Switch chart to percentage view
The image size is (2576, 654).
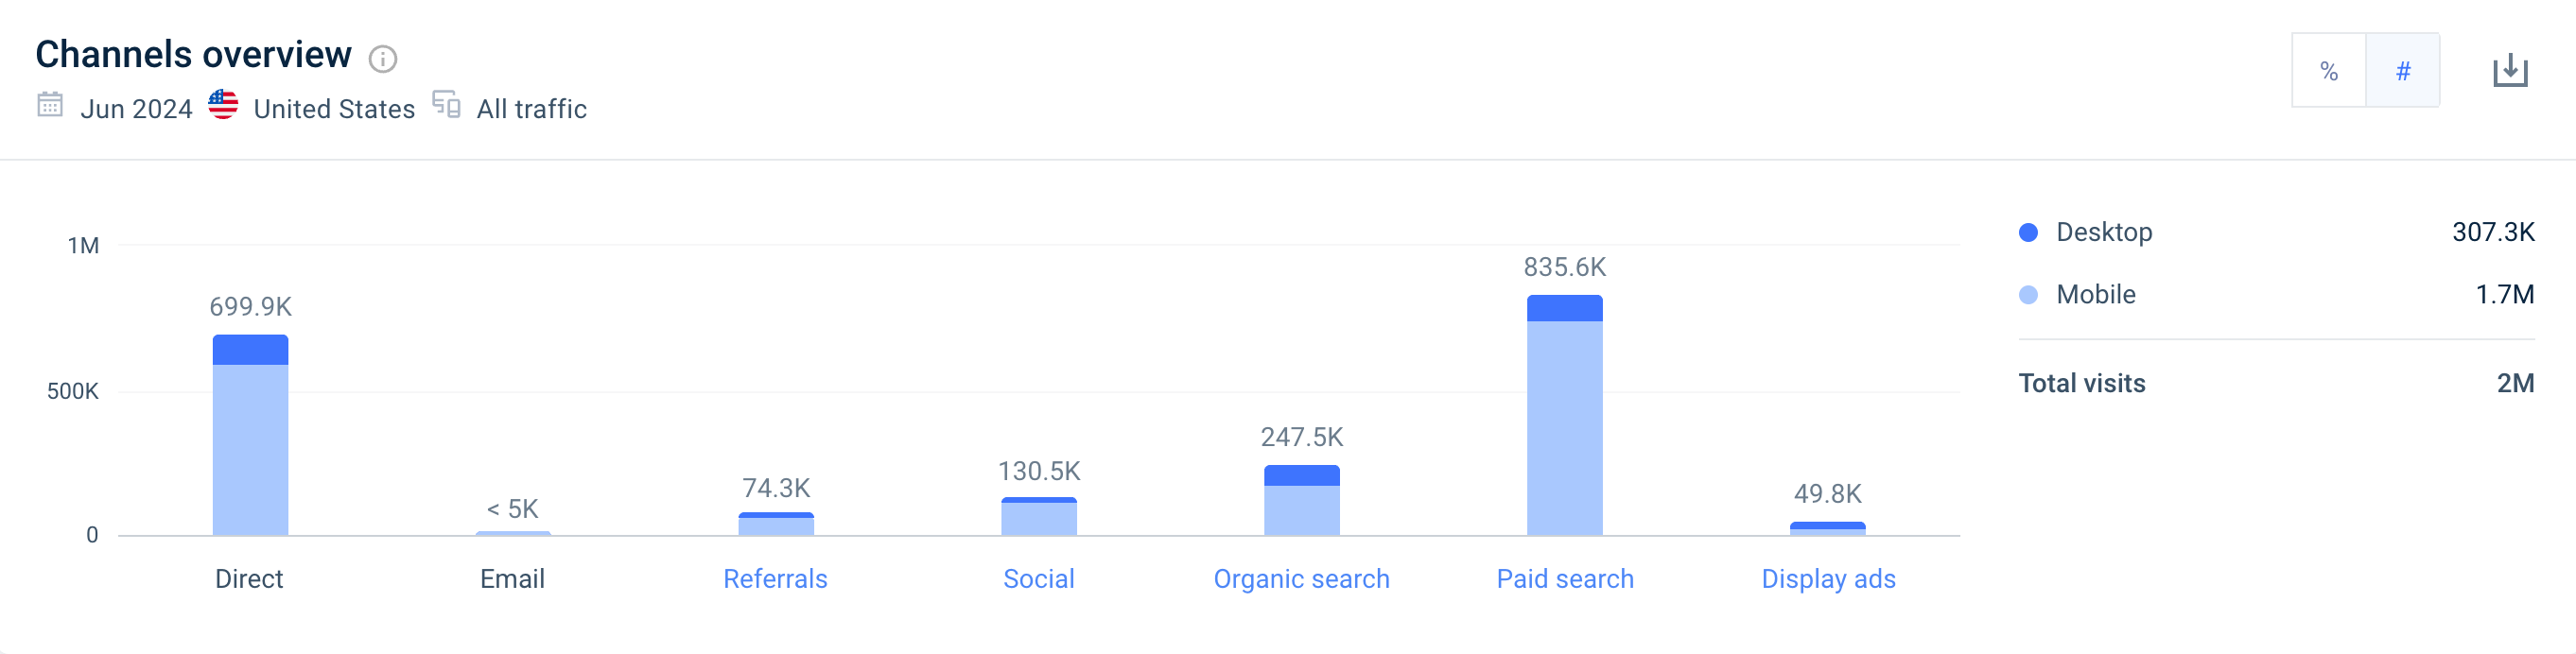tap(2328, 71)
